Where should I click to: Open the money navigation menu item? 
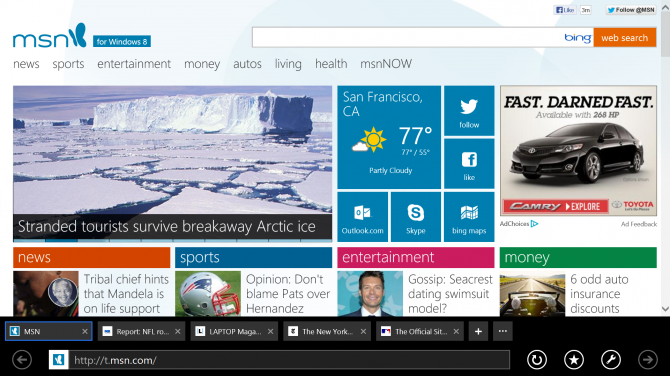click(202, 64)
